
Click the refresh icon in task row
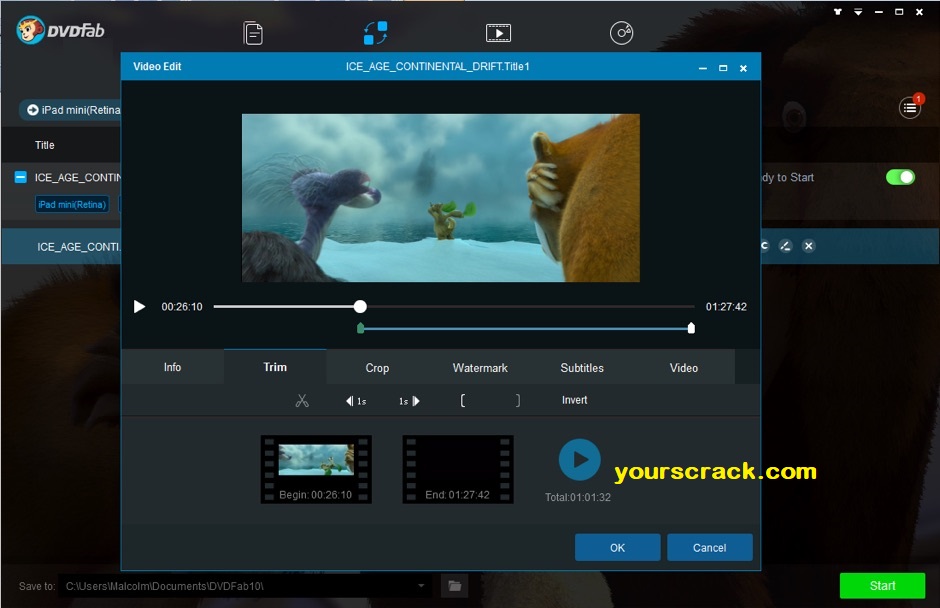pyautogui.click(x=764, y=246)
